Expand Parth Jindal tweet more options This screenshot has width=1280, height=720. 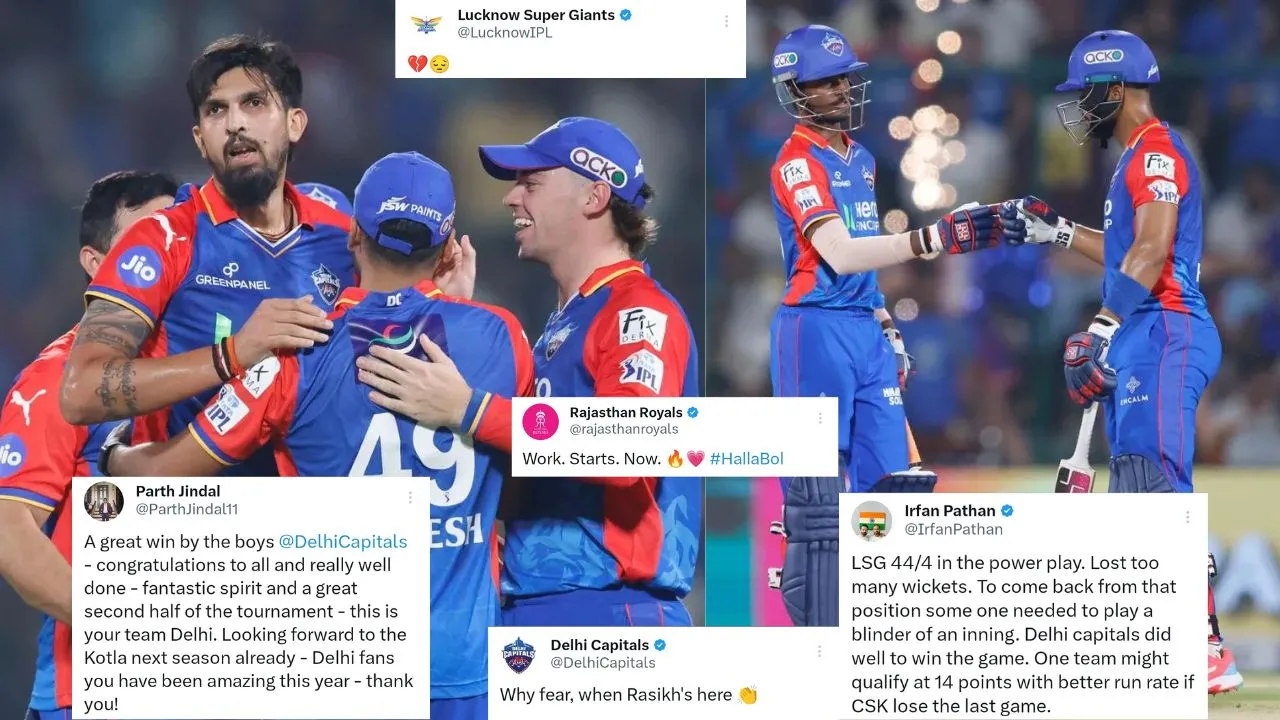410,497
